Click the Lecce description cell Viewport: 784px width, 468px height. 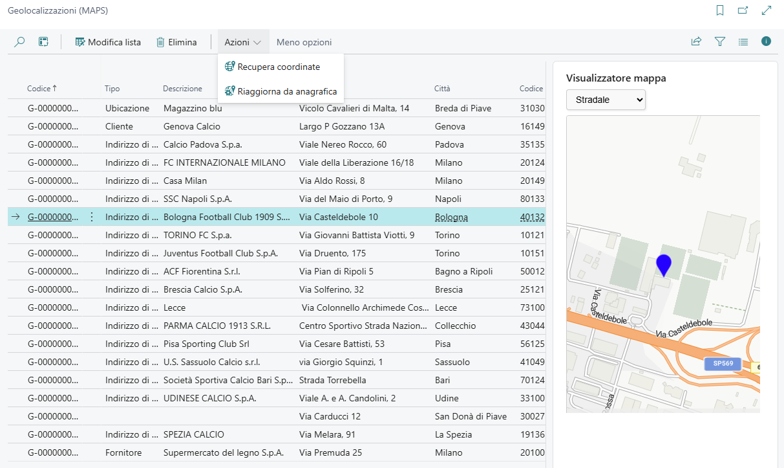(174, 308)
